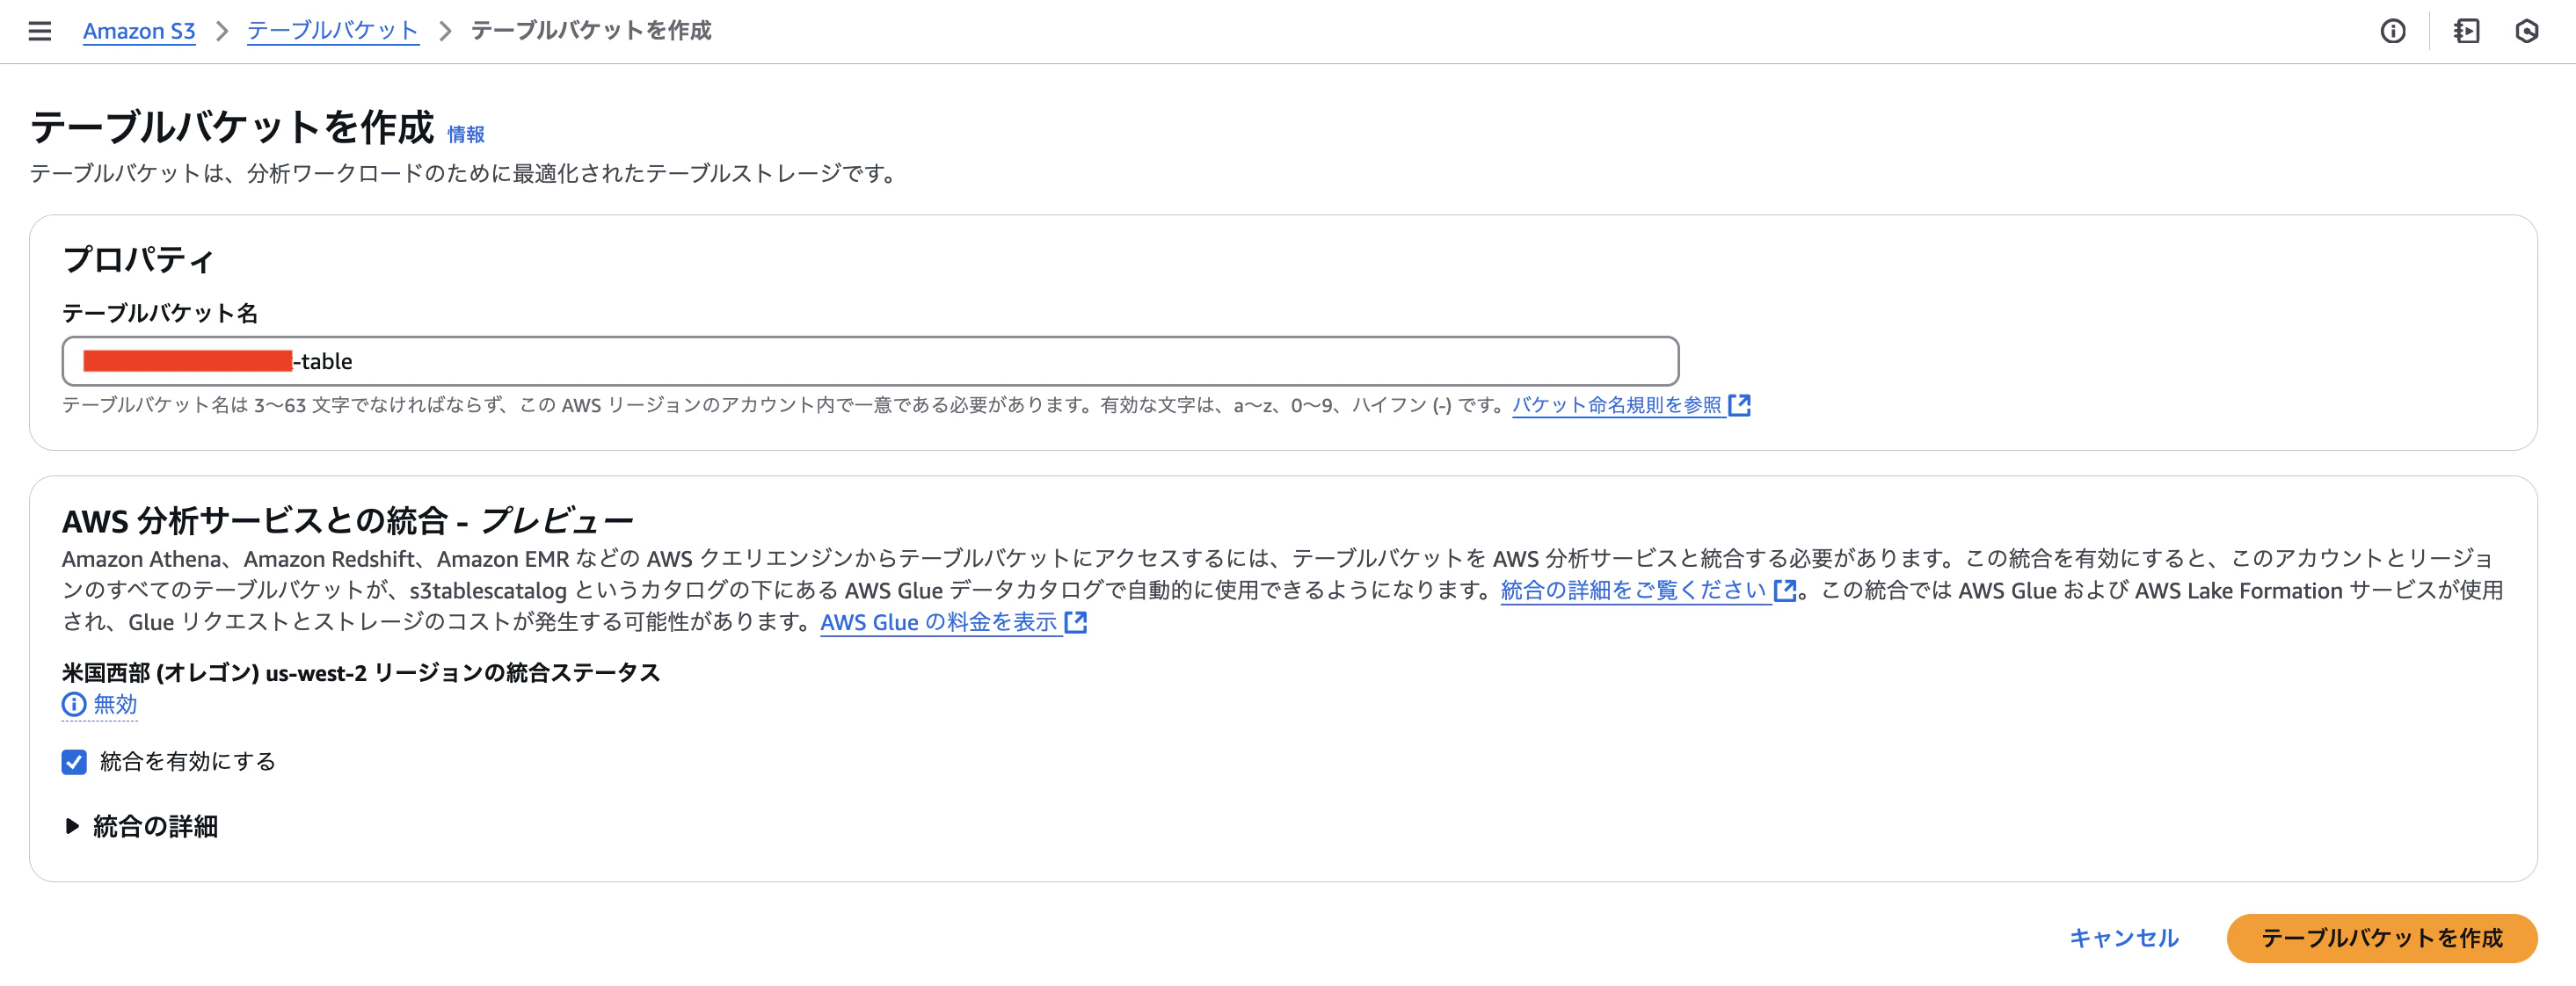Open テーブルバケット breadcrumb item

point(332,31)
